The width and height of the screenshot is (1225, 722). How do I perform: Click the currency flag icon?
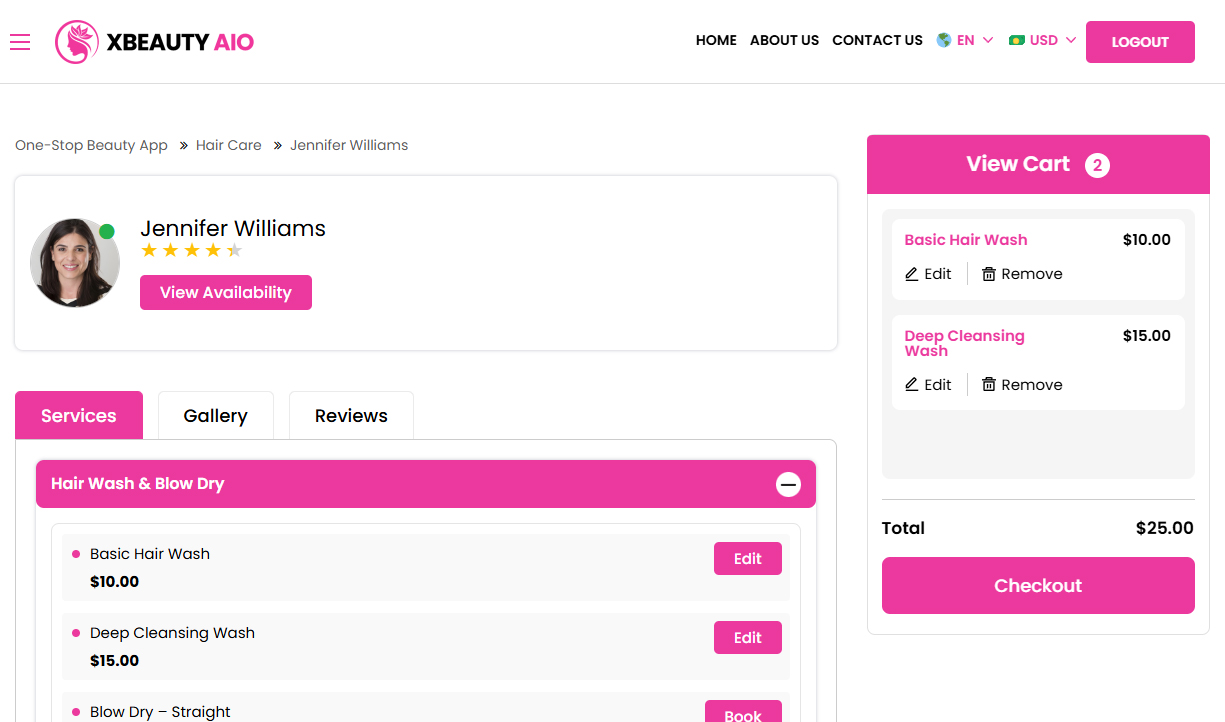tap(1017, 41)
